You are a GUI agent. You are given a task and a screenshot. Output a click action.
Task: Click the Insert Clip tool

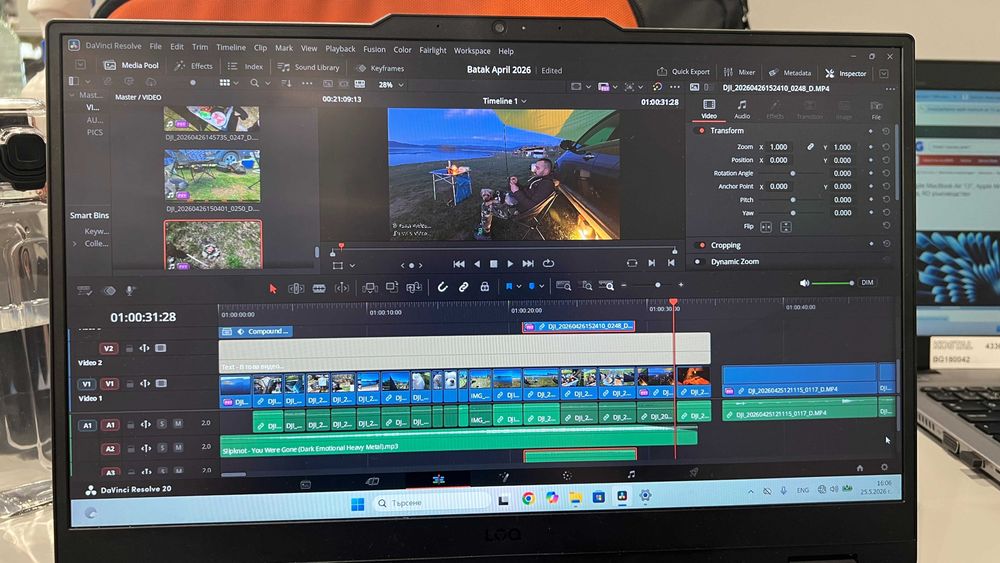coord(370,288)
